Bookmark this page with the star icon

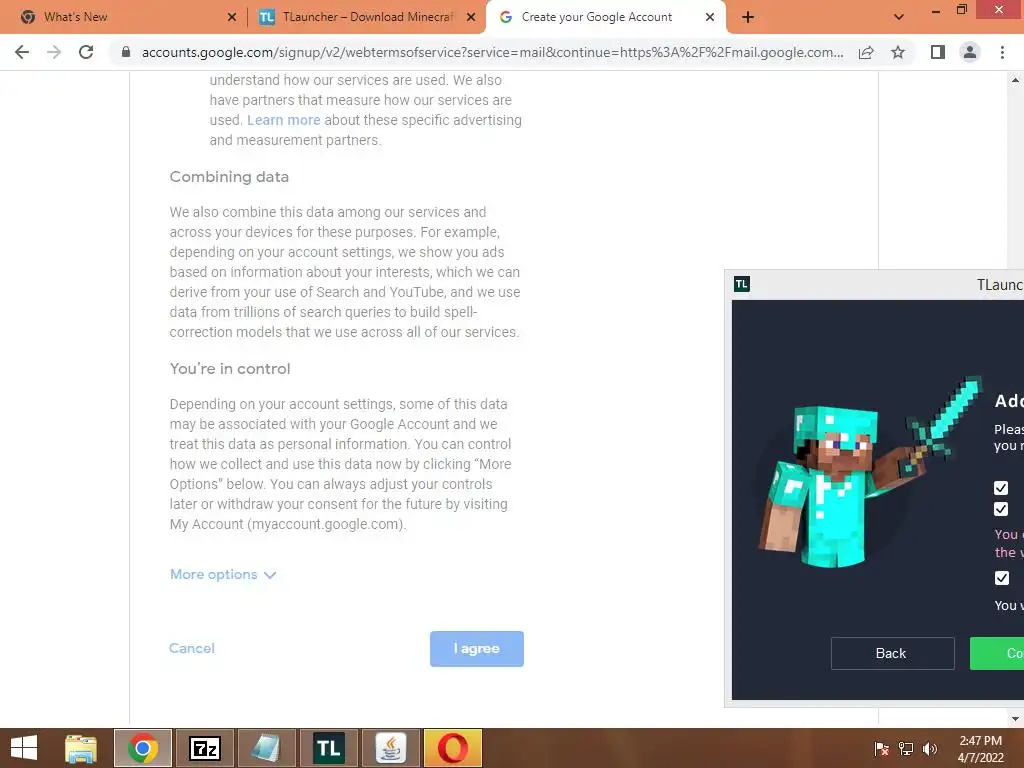[x=898, y=52]
